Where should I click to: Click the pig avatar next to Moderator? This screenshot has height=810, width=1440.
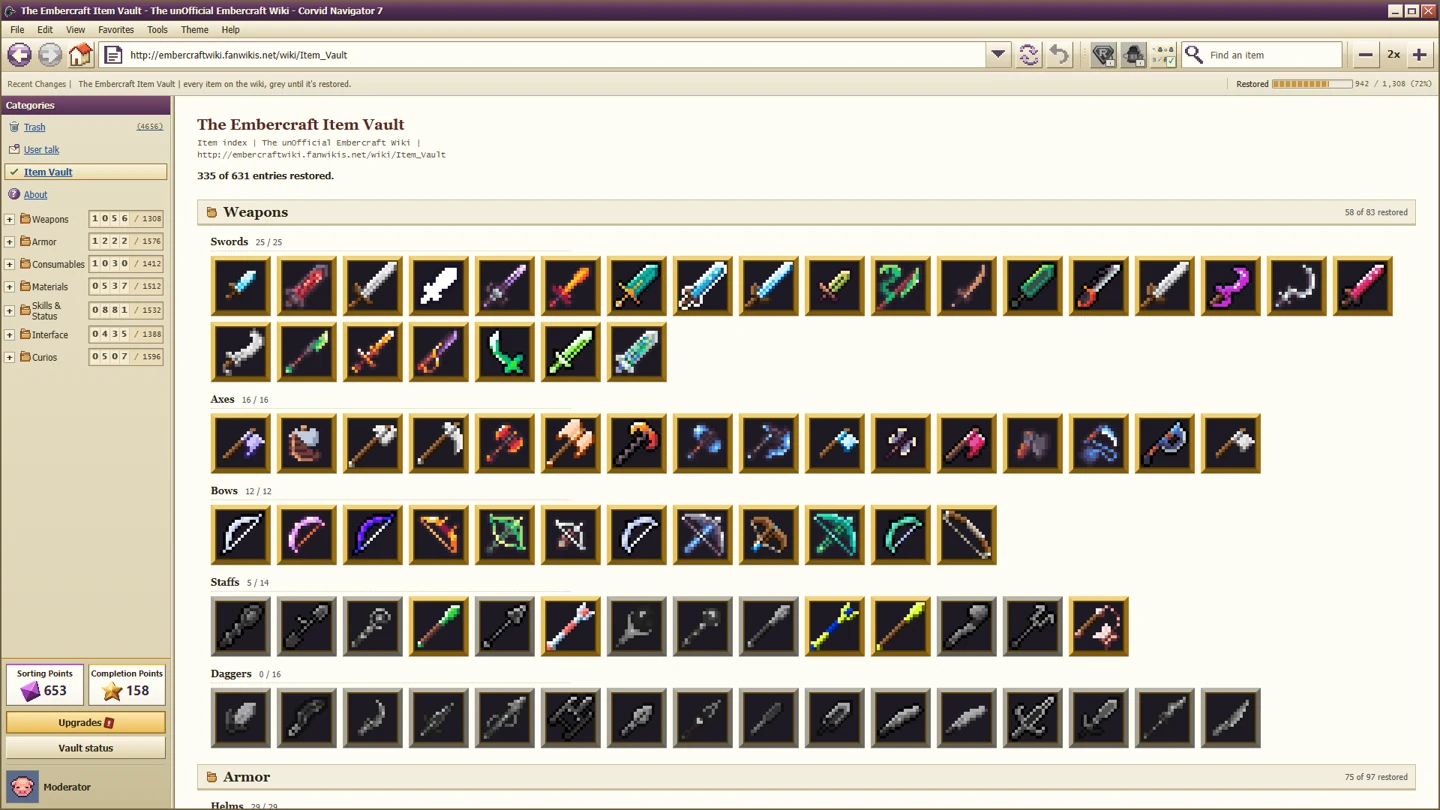22,787
